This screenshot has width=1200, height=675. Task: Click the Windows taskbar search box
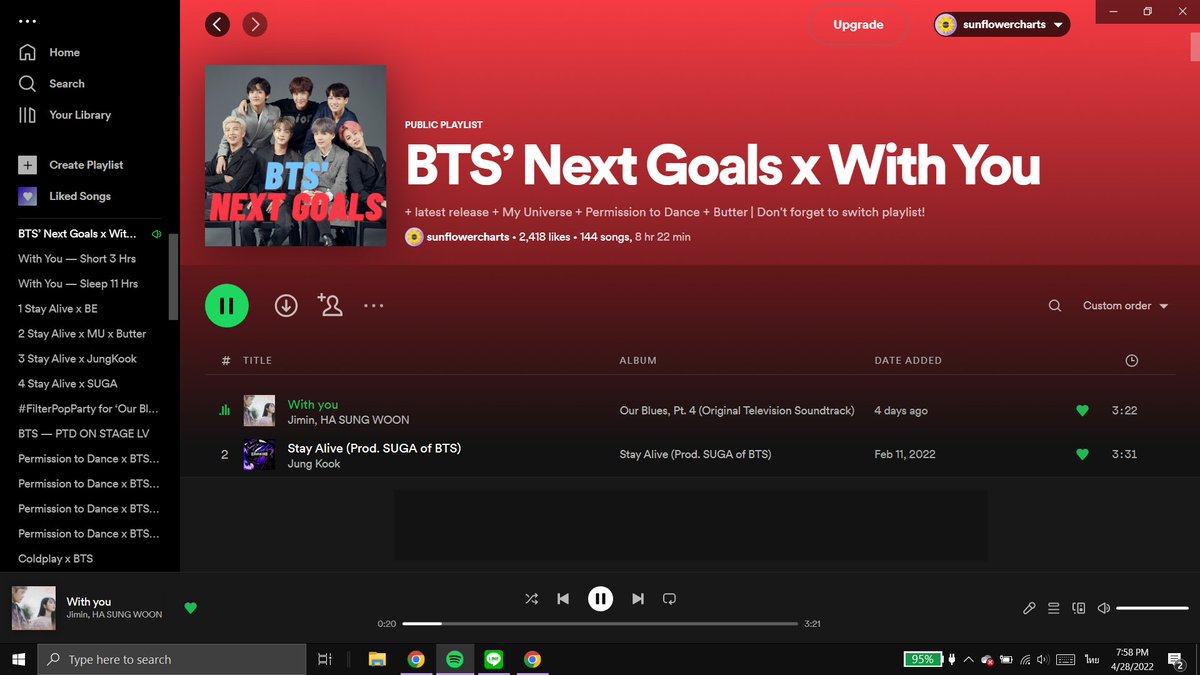171,659
